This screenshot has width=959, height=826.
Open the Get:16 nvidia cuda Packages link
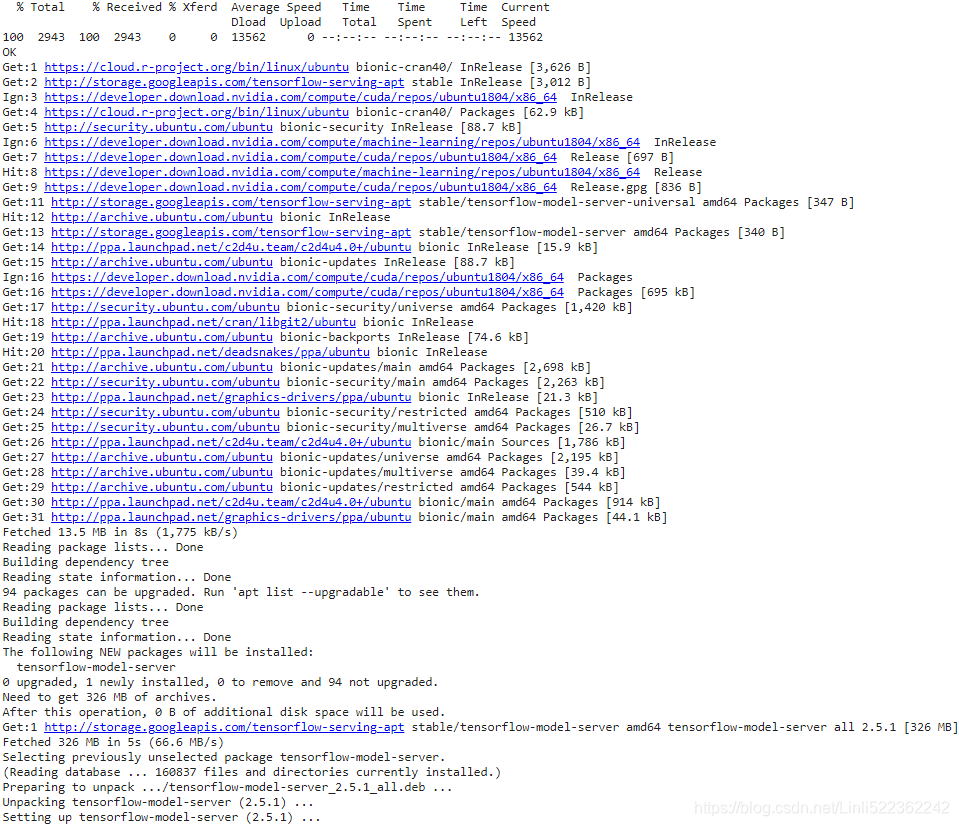click(x=307, y=292)
